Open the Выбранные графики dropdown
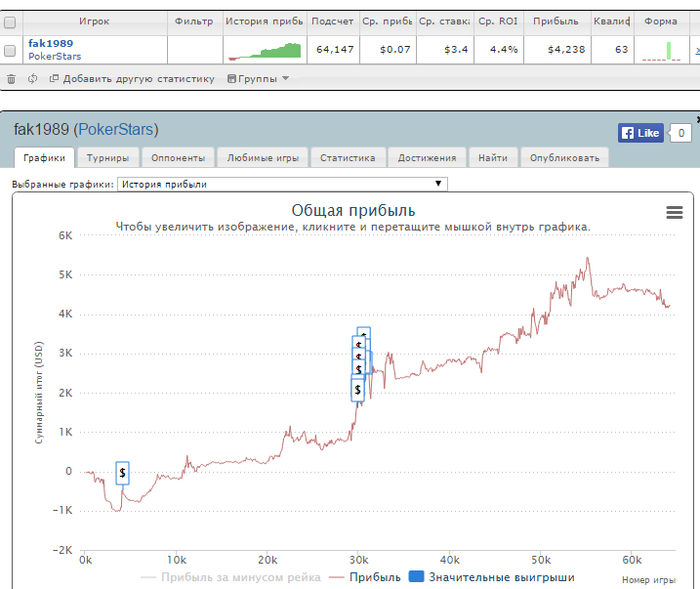The height and width of the screenshot is (589, 700). [x=282, y=184]
